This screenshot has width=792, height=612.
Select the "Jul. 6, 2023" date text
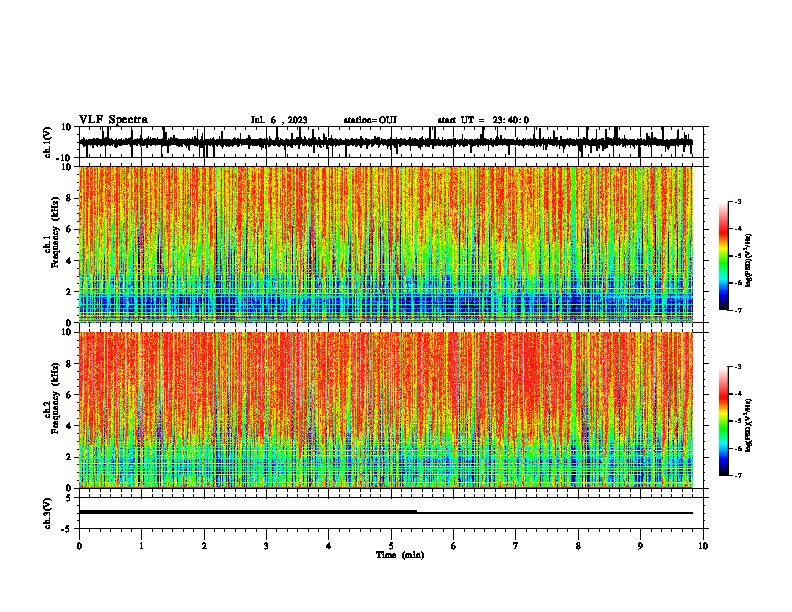[x=279, y=120]
